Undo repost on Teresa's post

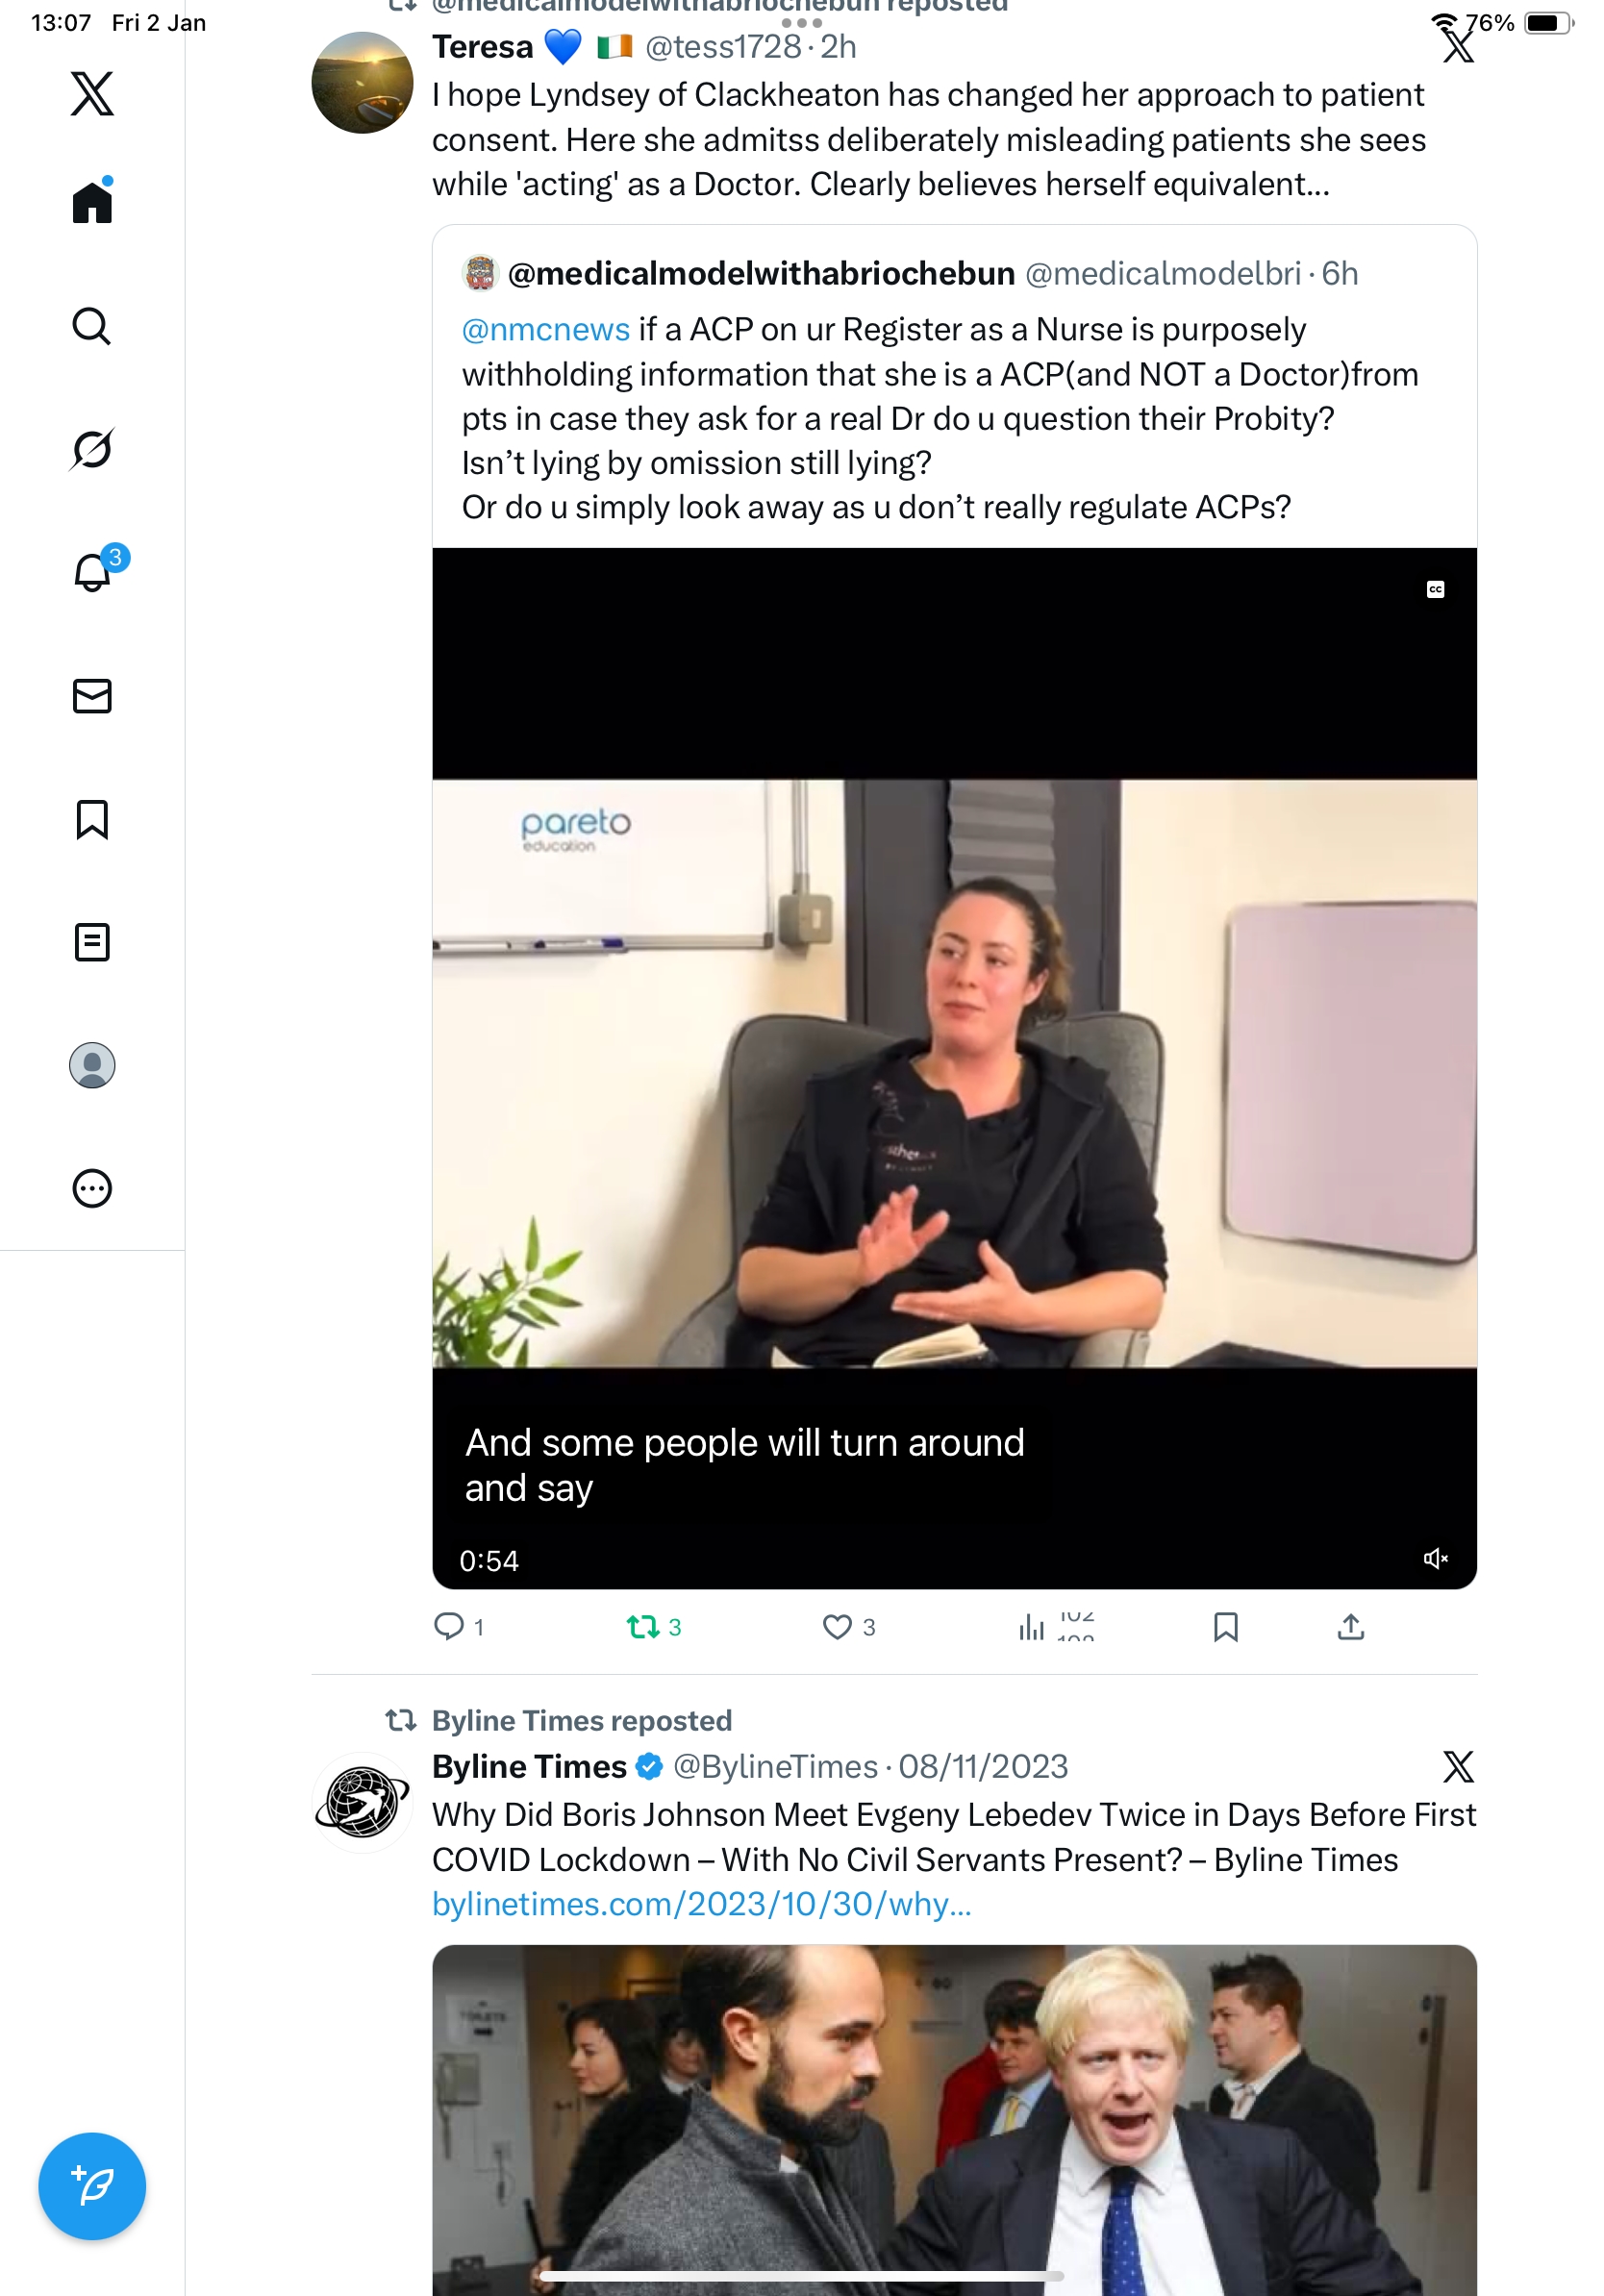tap(643, 1627)
